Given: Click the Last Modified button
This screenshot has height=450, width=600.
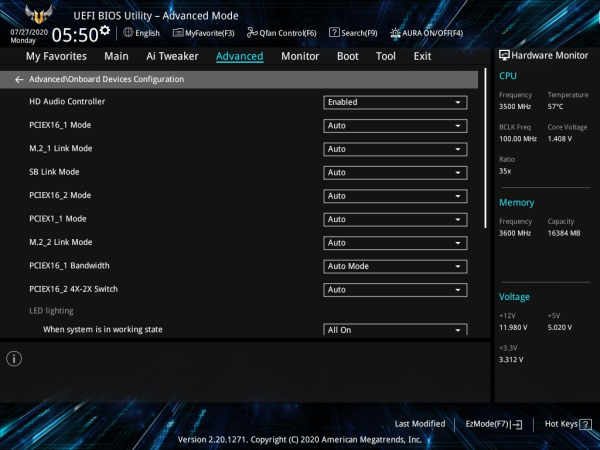Looking at the screenshot, I should click(420, 424).
